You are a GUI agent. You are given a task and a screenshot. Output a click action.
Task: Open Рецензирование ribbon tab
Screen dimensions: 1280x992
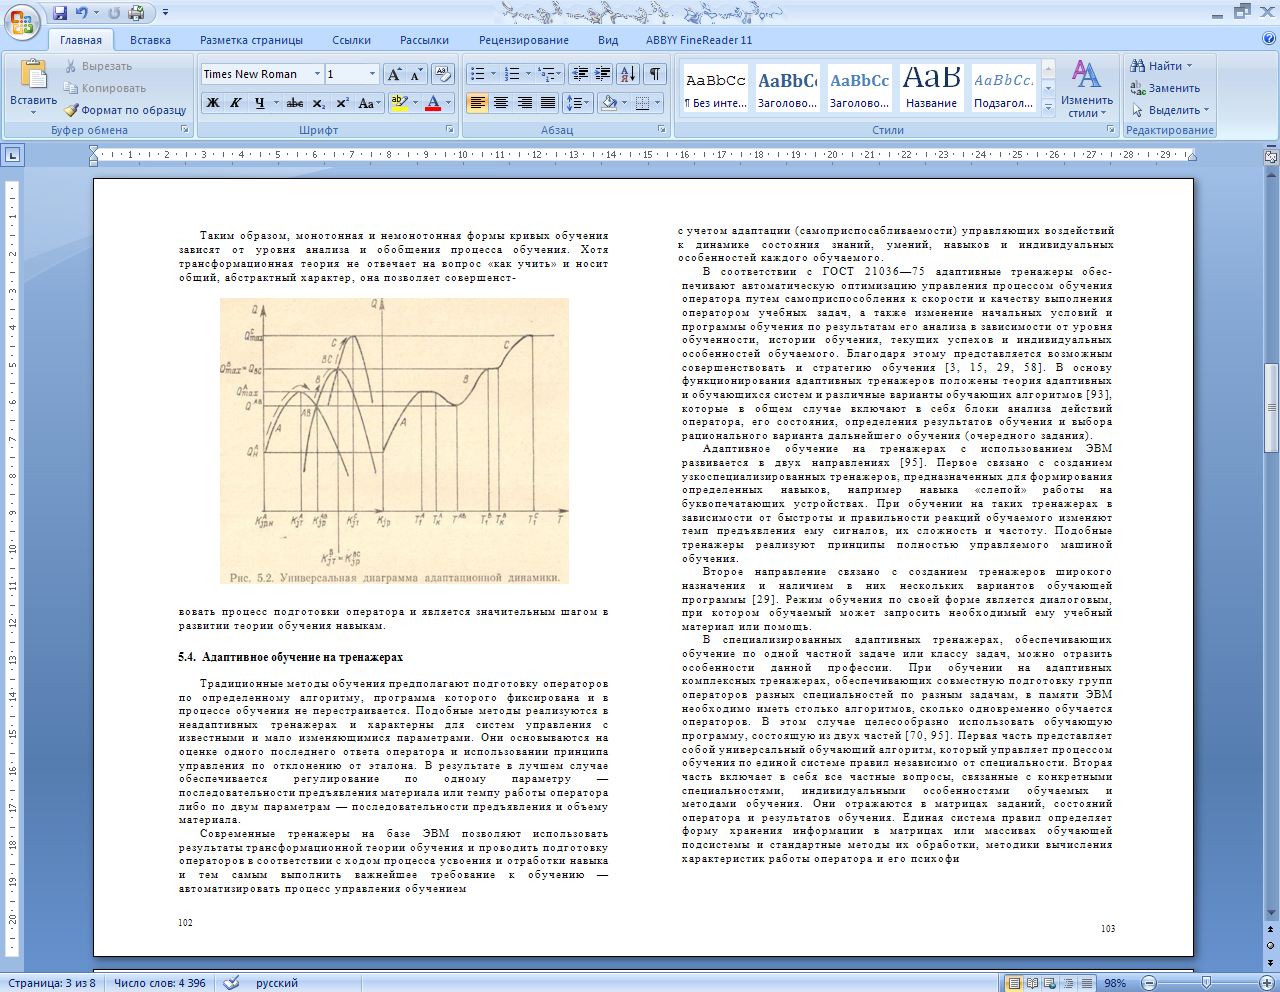(x=523, y=40)
